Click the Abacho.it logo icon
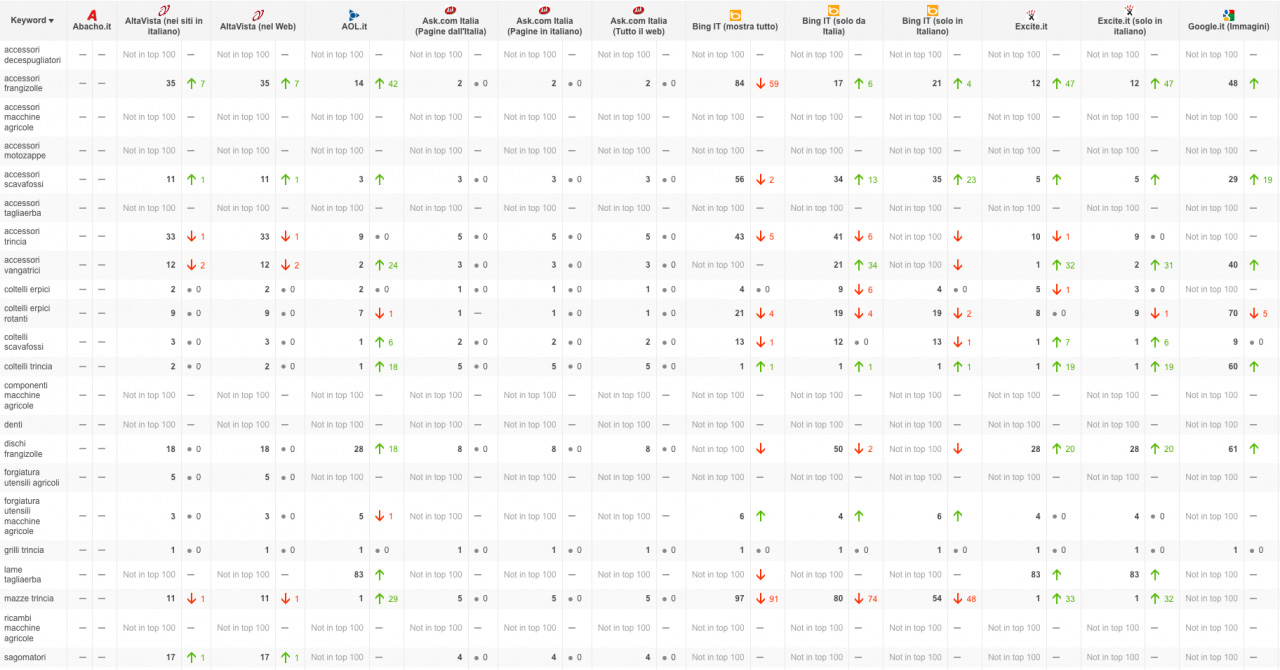The width and height of the screenshot is (1280, 670). tap(92, 15)
